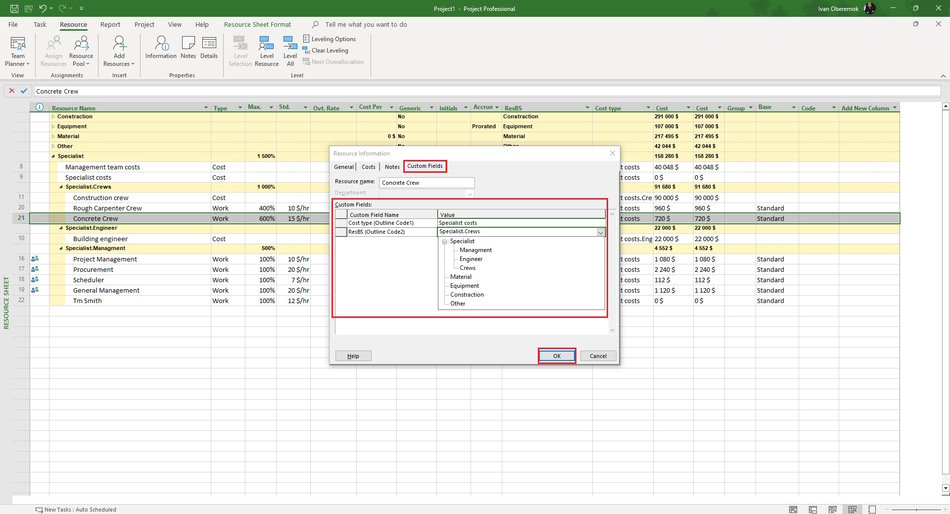Switch to the General tab in dialog

(344, 167)
